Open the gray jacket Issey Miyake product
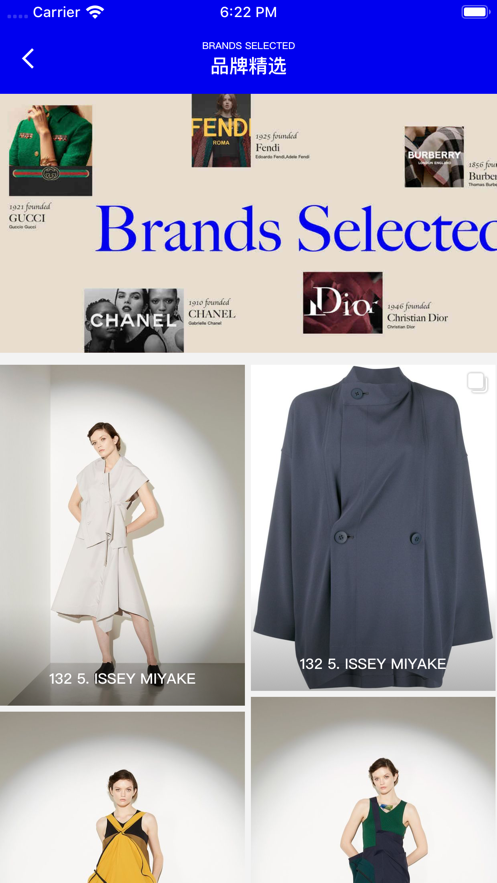Screen dimensions: 497x883 [373, 528]
